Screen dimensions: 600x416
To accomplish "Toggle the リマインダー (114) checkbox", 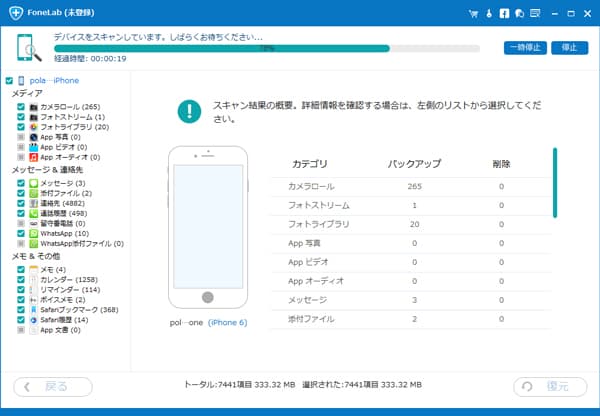I will point(21,290).
